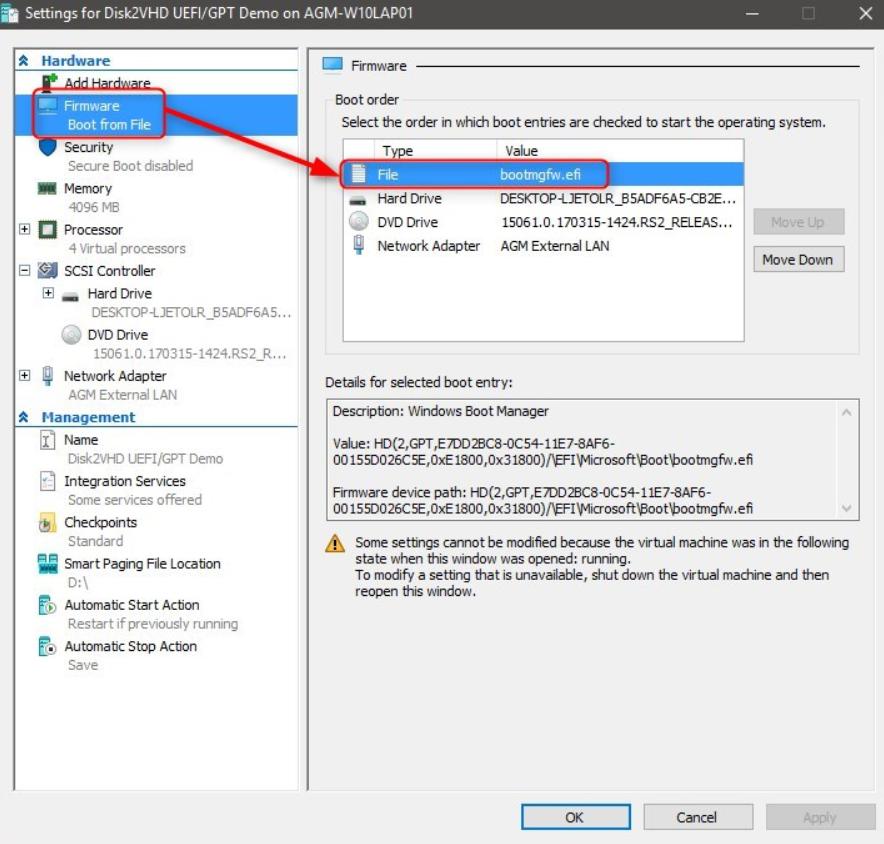The image size is (884, 844).
Task: Click the Add Hardware icon
Action: 49,83
